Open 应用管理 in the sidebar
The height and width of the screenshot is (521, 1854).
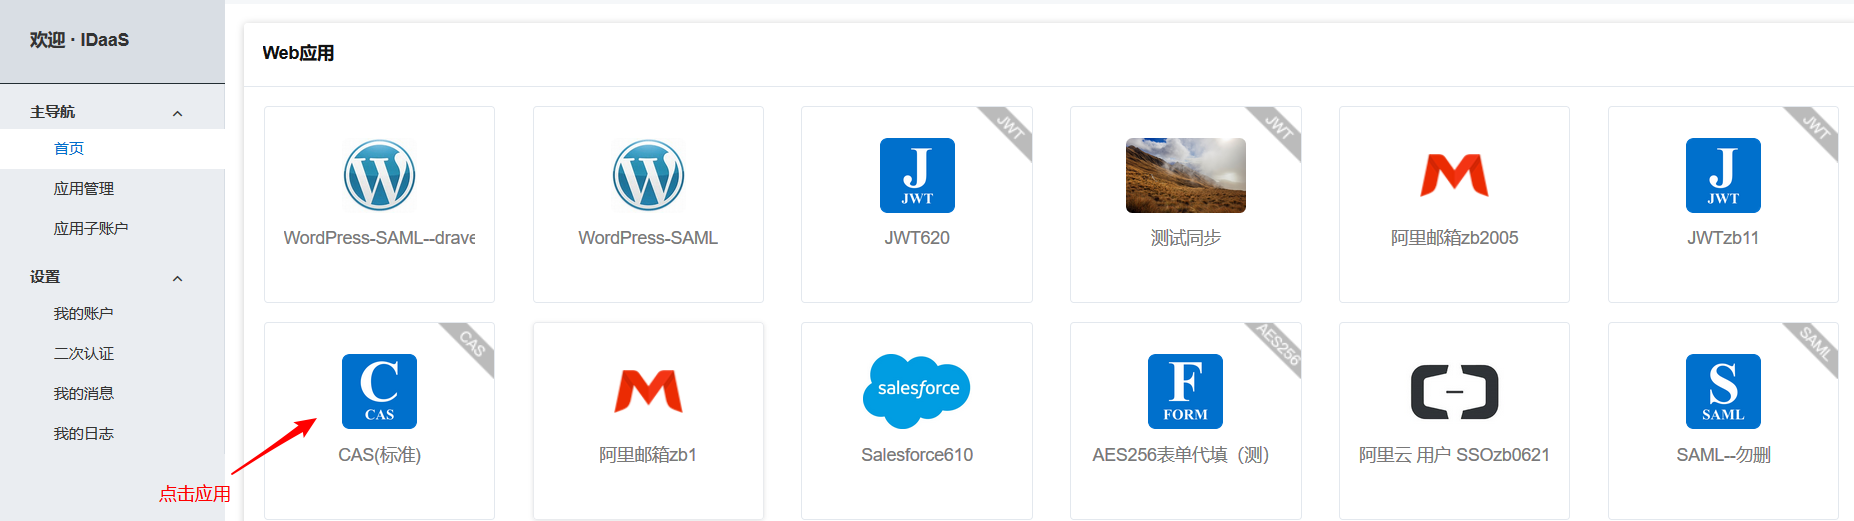click(84, 188)
